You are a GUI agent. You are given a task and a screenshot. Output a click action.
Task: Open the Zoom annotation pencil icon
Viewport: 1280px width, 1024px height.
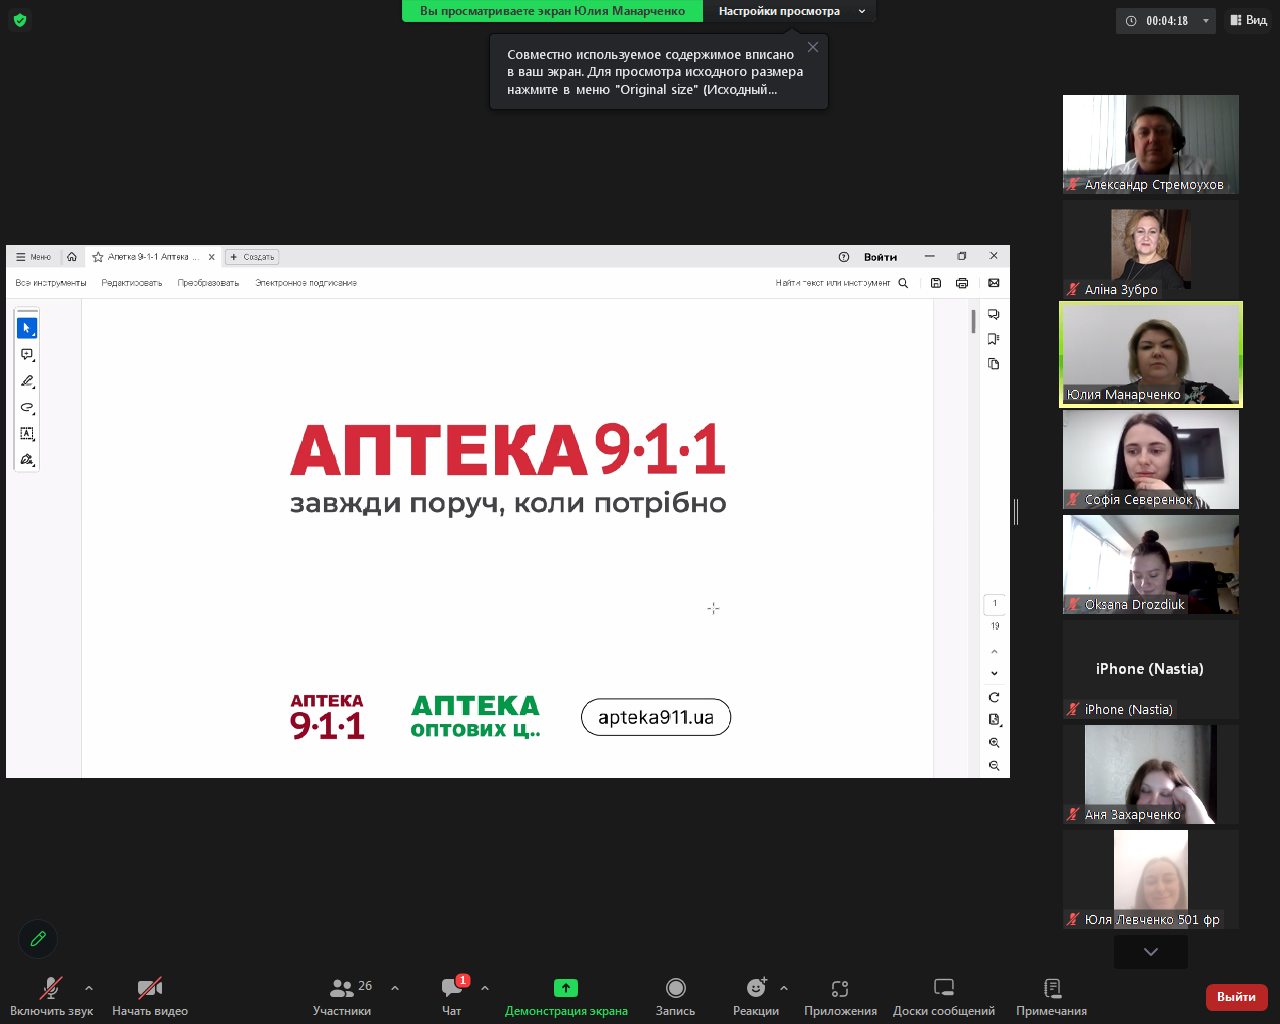point(38,939)
